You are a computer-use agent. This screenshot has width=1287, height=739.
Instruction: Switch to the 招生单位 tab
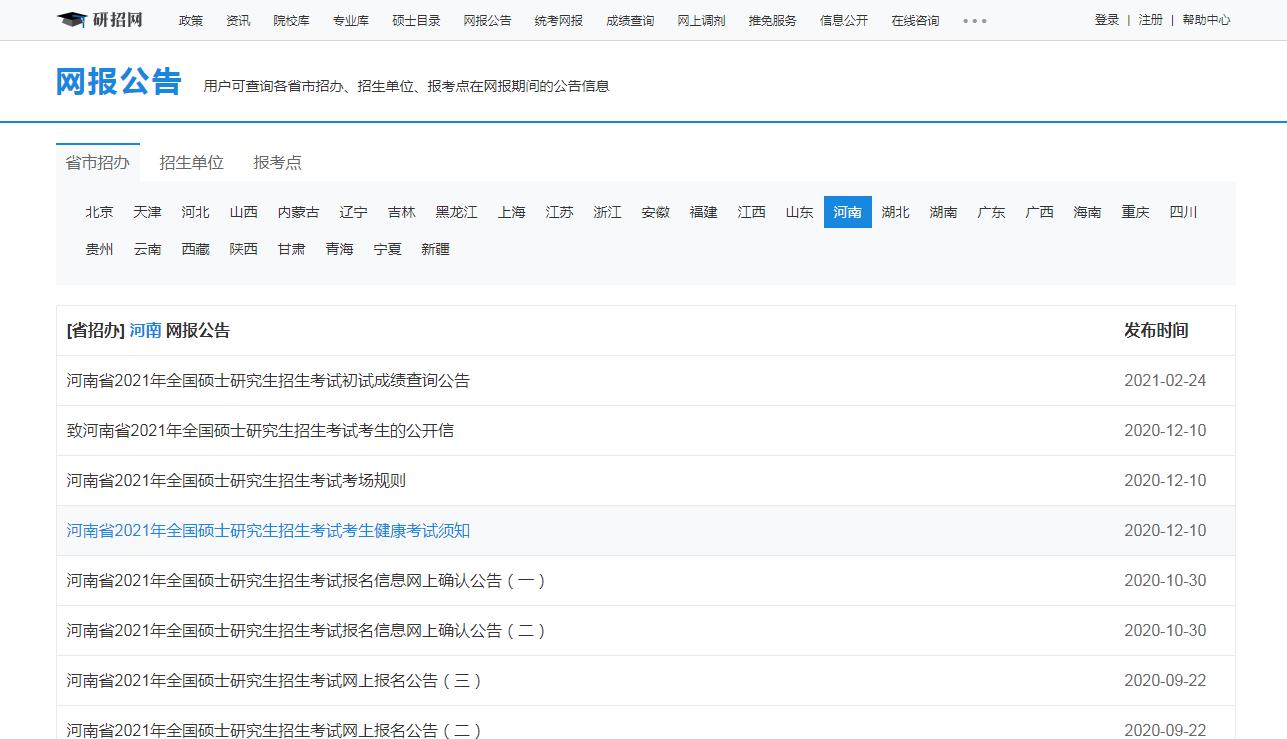point(192,162)
